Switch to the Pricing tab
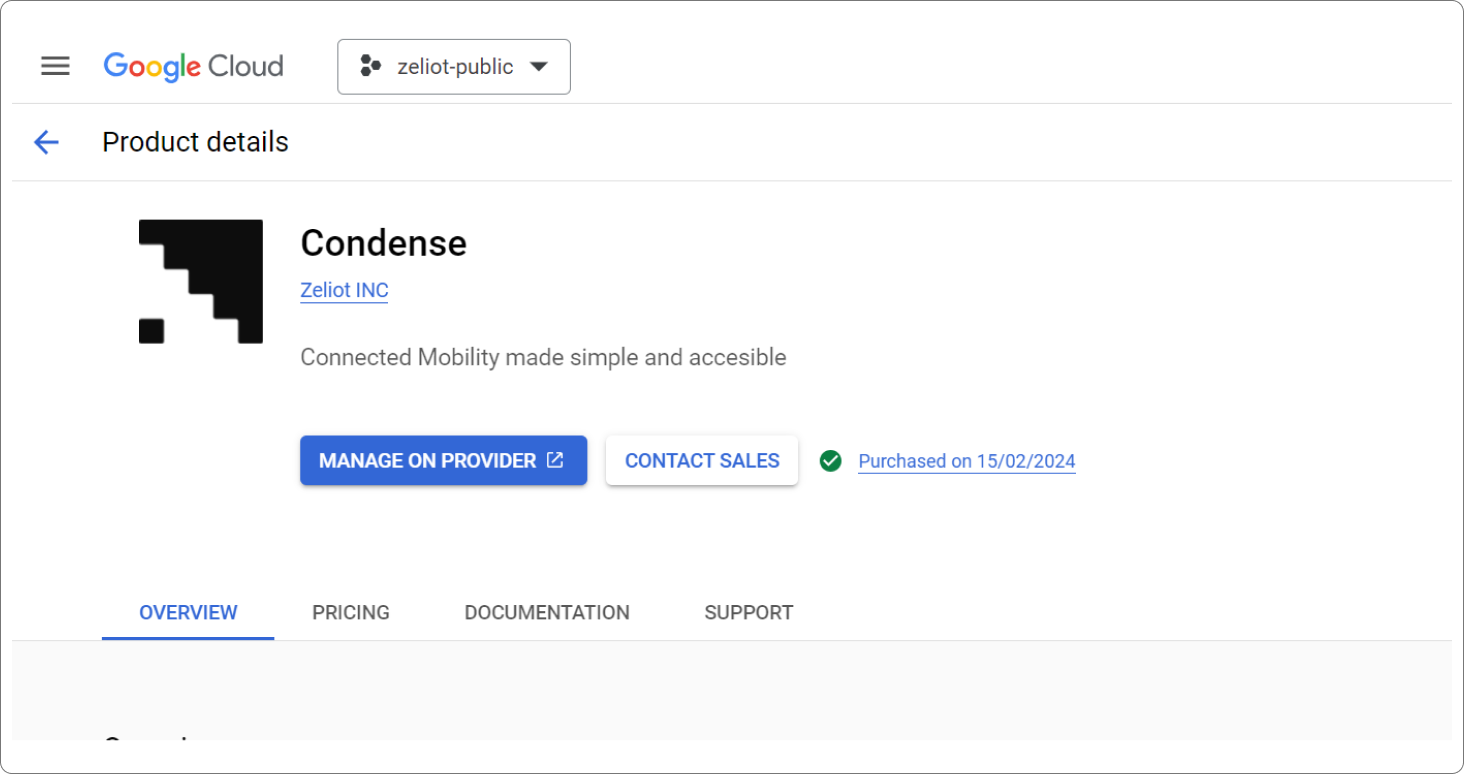This screenshot has height=774, width=1464. point(351,612)
